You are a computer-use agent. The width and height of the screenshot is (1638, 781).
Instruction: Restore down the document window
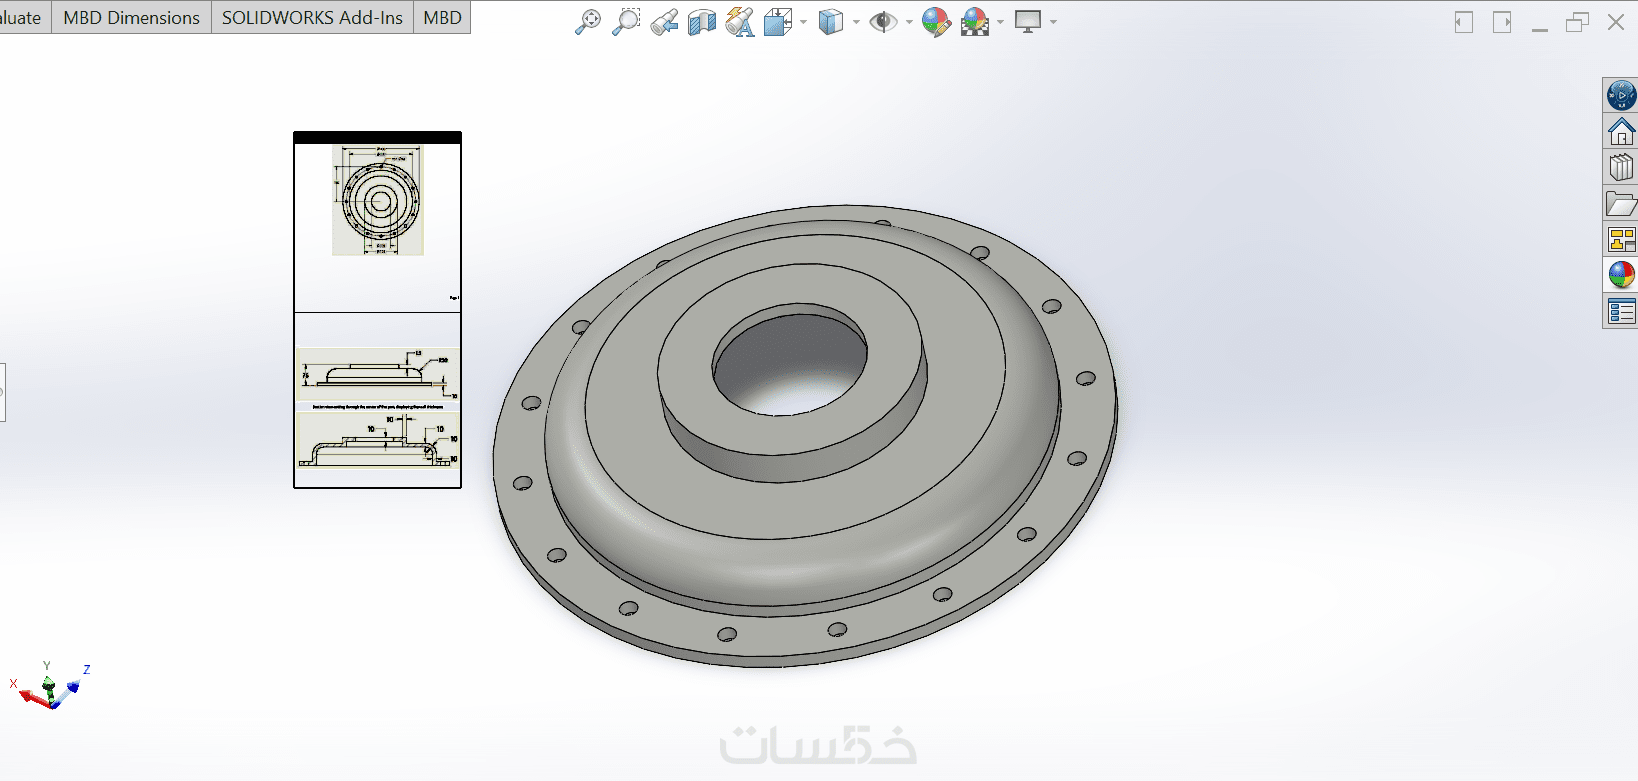pyautogui.click(x=1578, y=22)
